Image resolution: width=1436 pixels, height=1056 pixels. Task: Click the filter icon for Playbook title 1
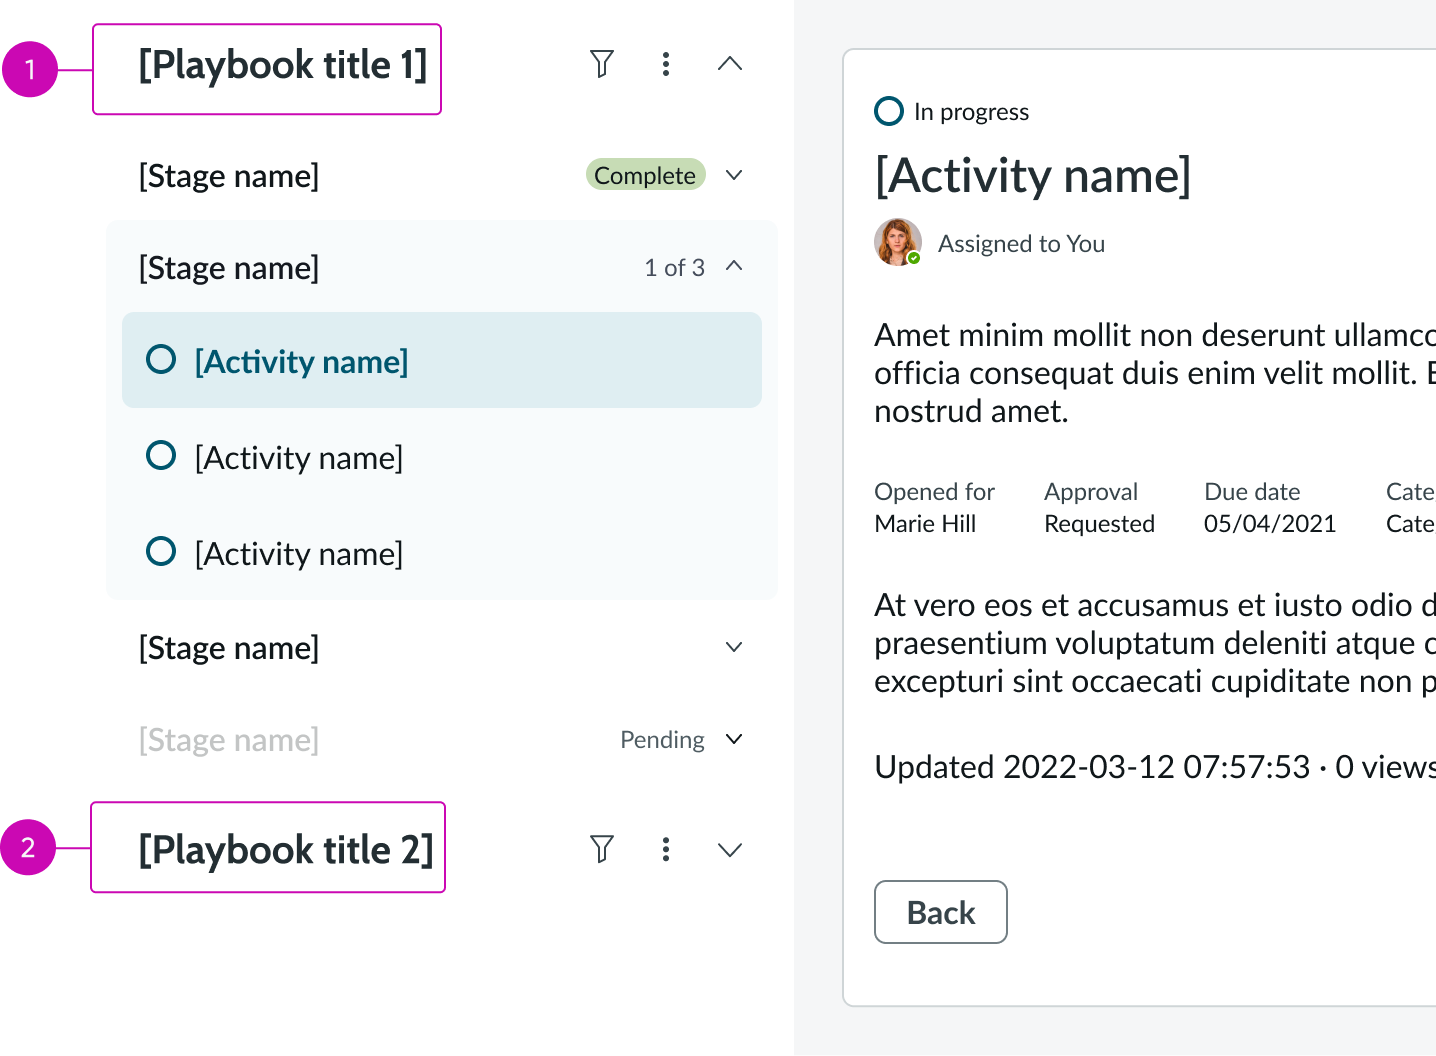601,64
